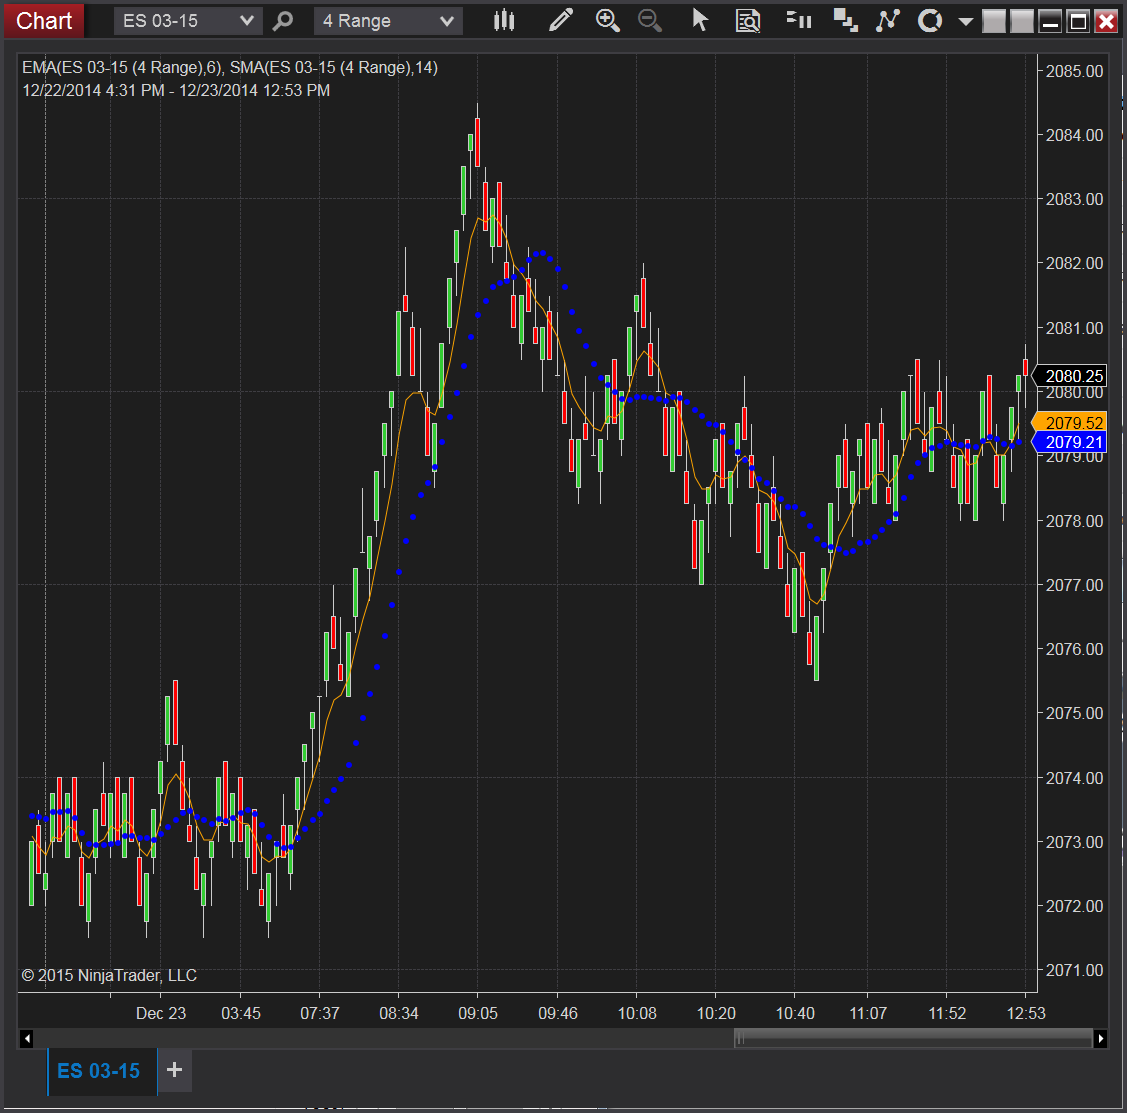Open the pencil drawing tools icon
The height and width of the screenshot is (1113, 1127).
(x=561, y=20)
